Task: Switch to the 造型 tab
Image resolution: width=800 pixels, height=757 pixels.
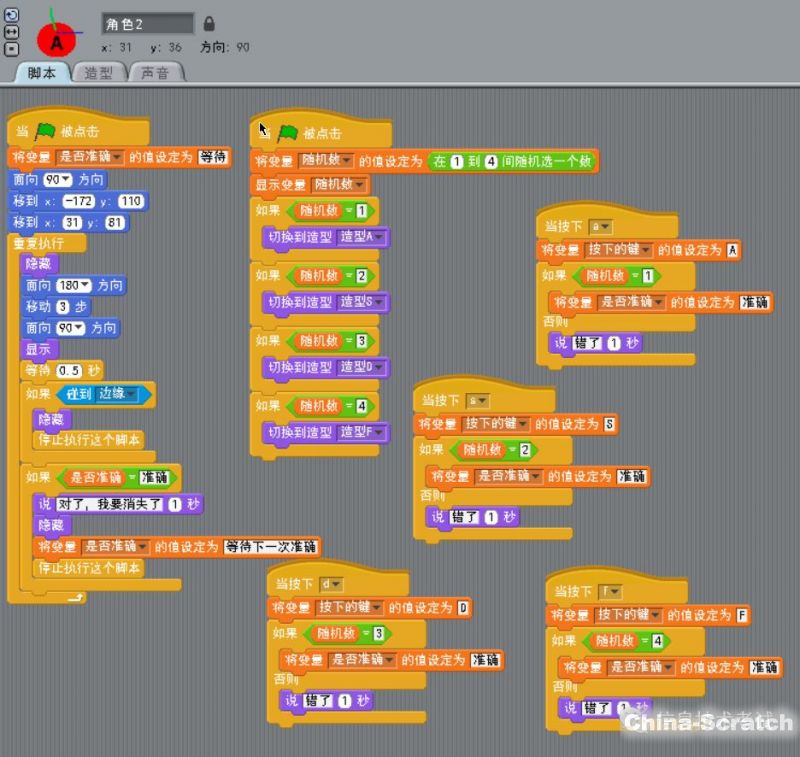Action: click(x=99, y=73)
